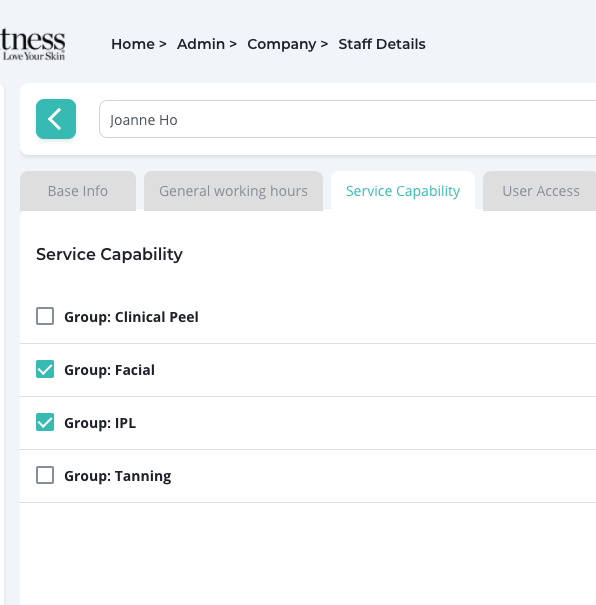This screenshot has width=596, height=605.
Task: Click the 'Group: Facial' label text
Action: (109, 370)
